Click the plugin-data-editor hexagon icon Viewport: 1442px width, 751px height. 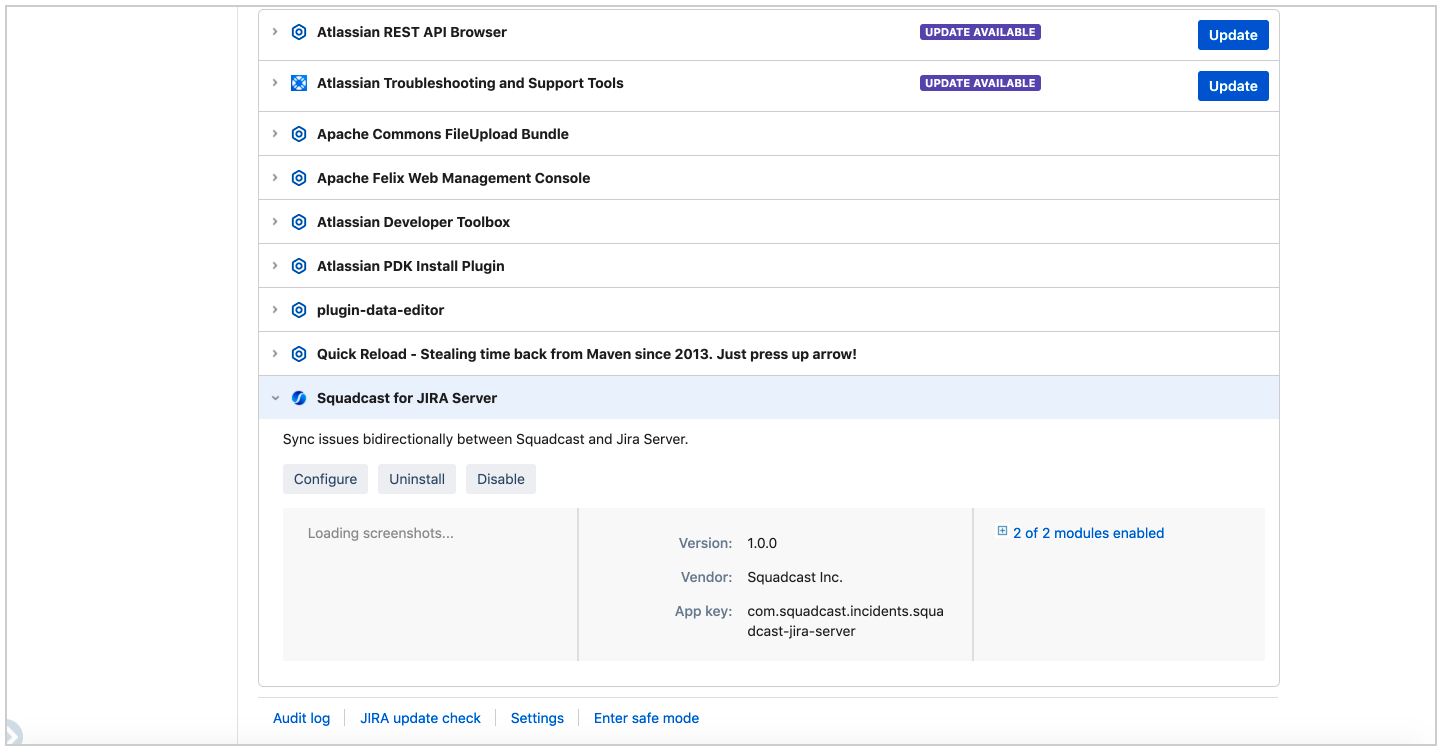[x=298, y=310]
